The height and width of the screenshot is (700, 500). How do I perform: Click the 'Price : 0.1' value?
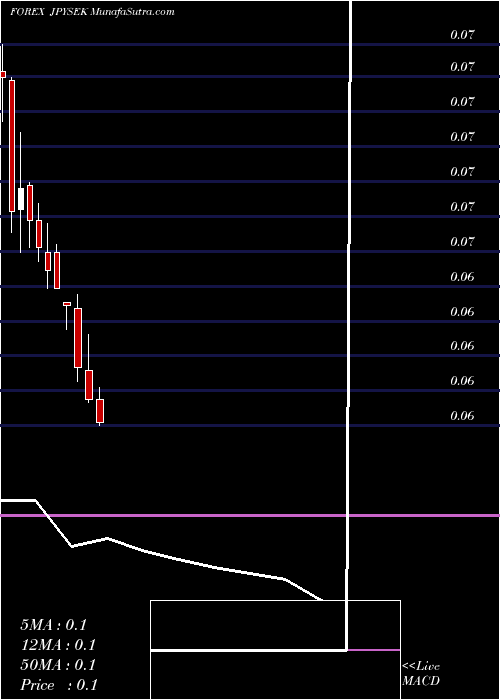[59, 685]
